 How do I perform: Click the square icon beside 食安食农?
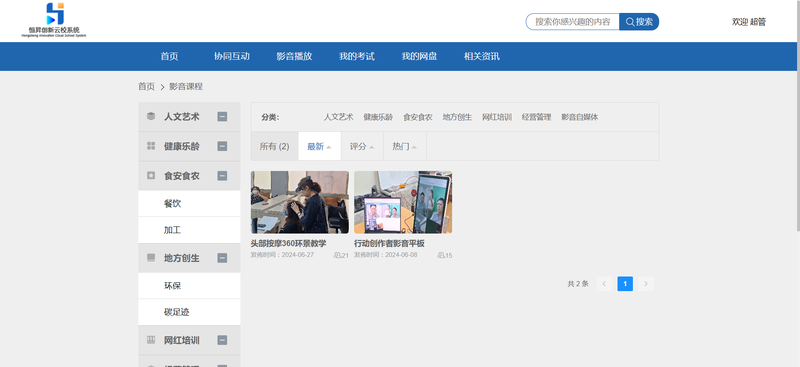pos(151,176)
